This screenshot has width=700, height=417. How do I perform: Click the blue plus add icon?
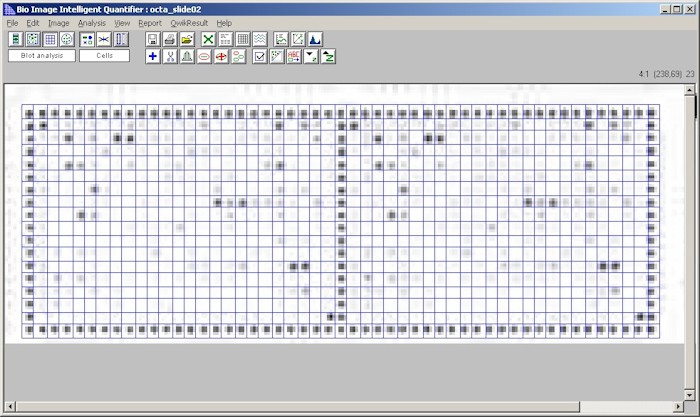153,56
